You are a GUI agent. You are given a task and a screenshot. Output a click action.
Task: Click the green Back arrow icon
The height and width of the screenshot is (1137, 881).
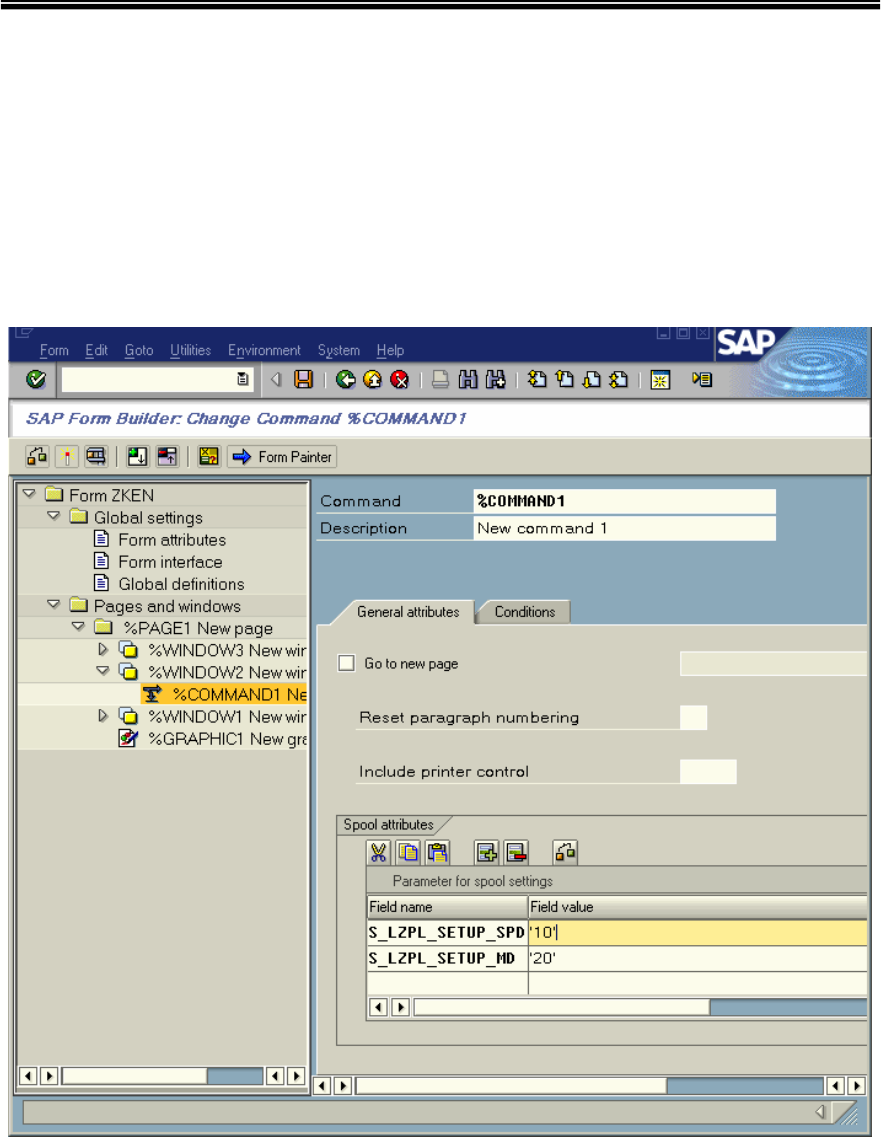pos(346,380)
